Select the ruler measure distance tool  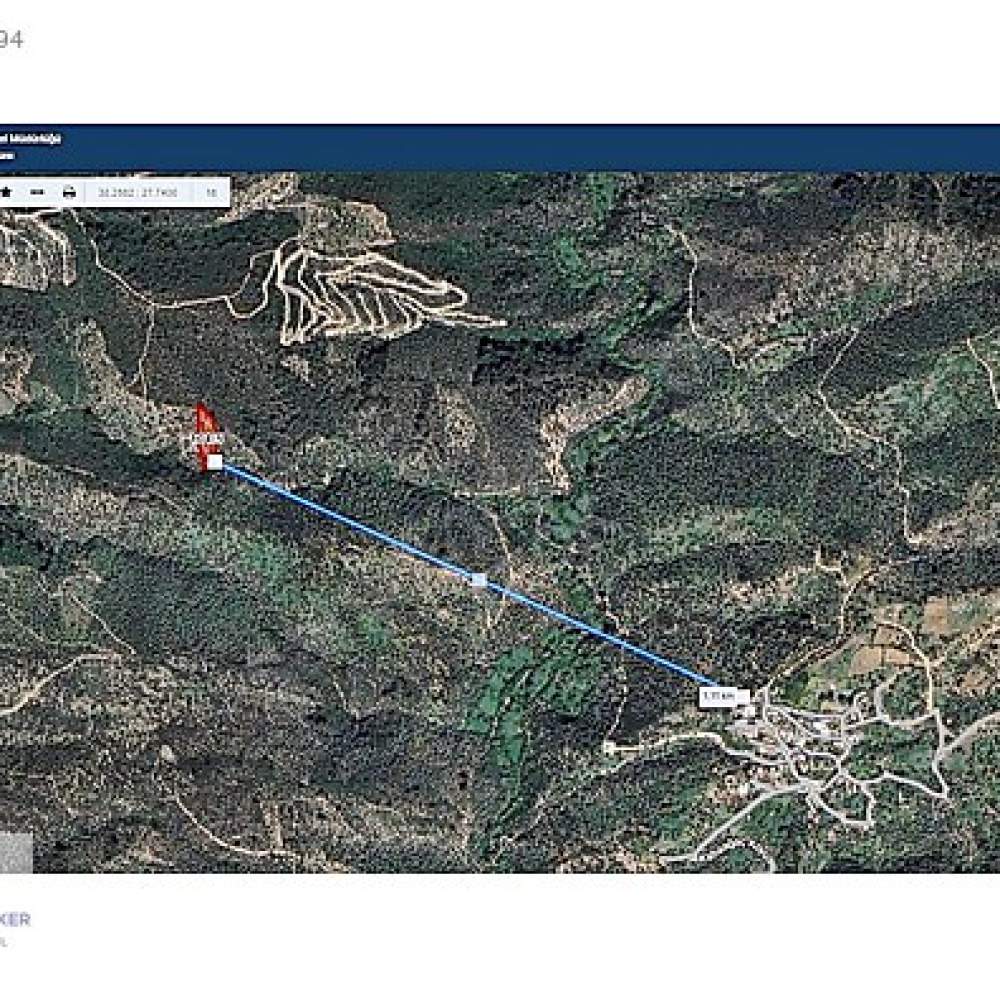tap(37, 192)
